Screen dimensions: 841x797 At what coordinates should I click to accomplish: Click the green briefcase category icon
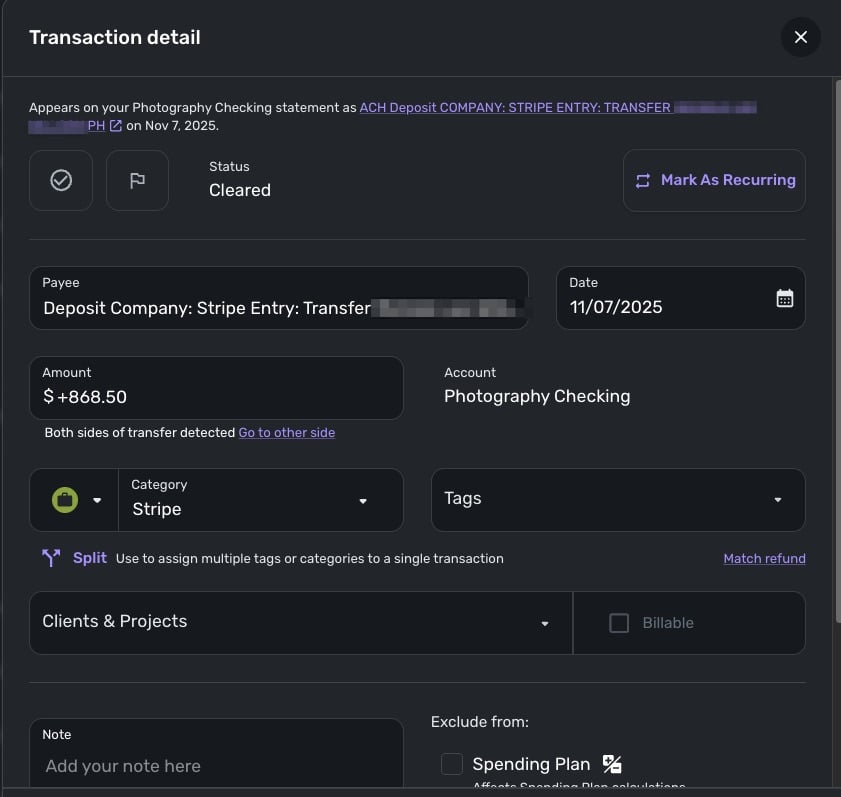click(65, 500)
